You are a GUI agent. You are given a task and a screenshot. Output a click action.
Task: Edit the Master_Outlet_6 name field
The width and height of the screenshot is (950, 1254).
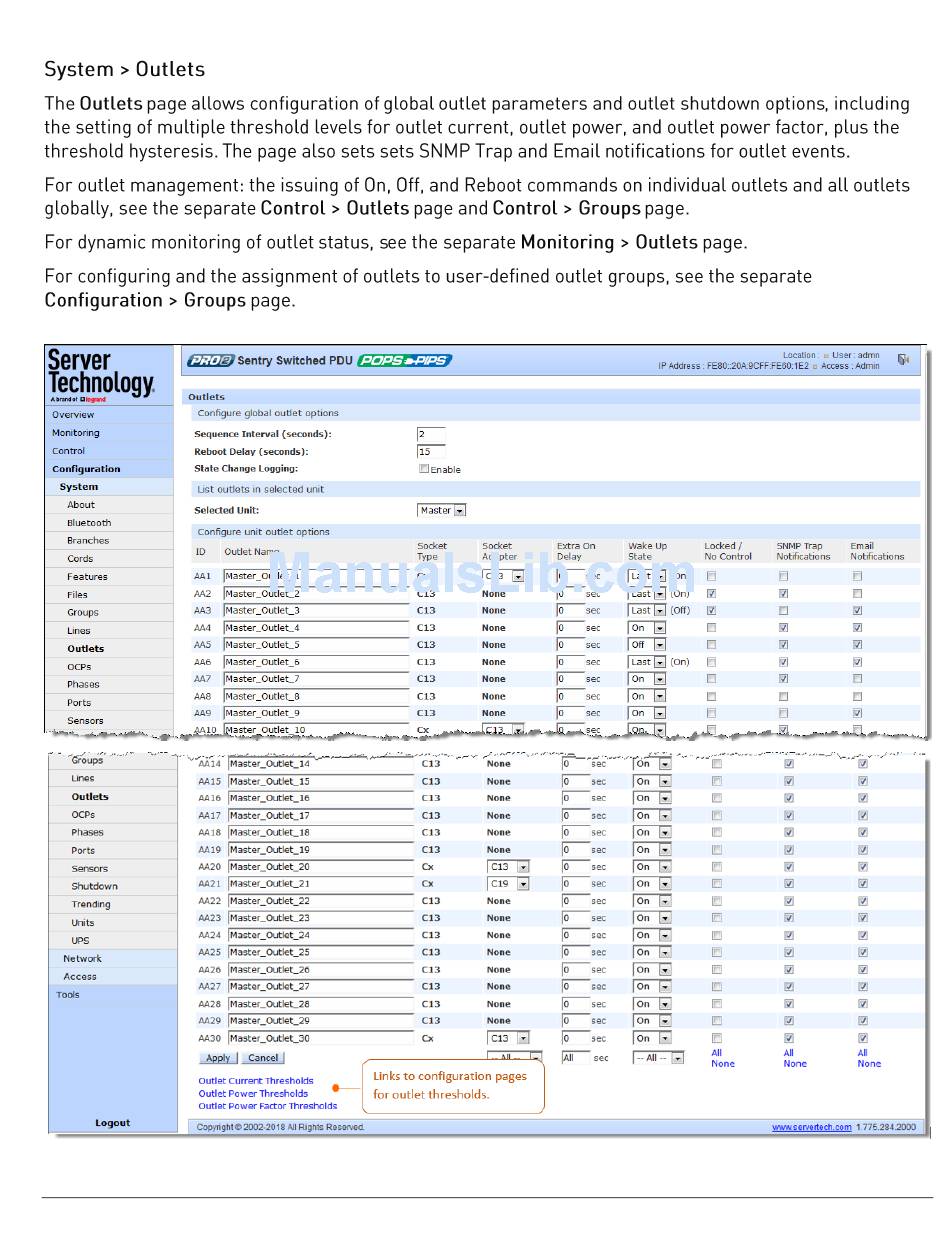(316, 662)
